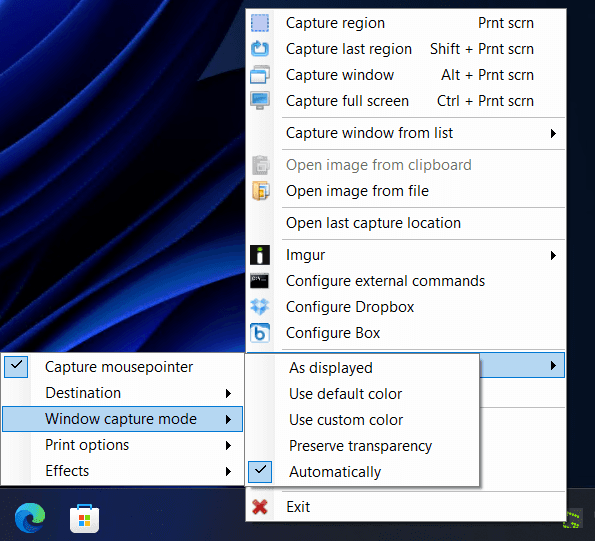Click the red X Exit icon
The width and height of the screenshot is (595, 541).
[x=260, y=506]
